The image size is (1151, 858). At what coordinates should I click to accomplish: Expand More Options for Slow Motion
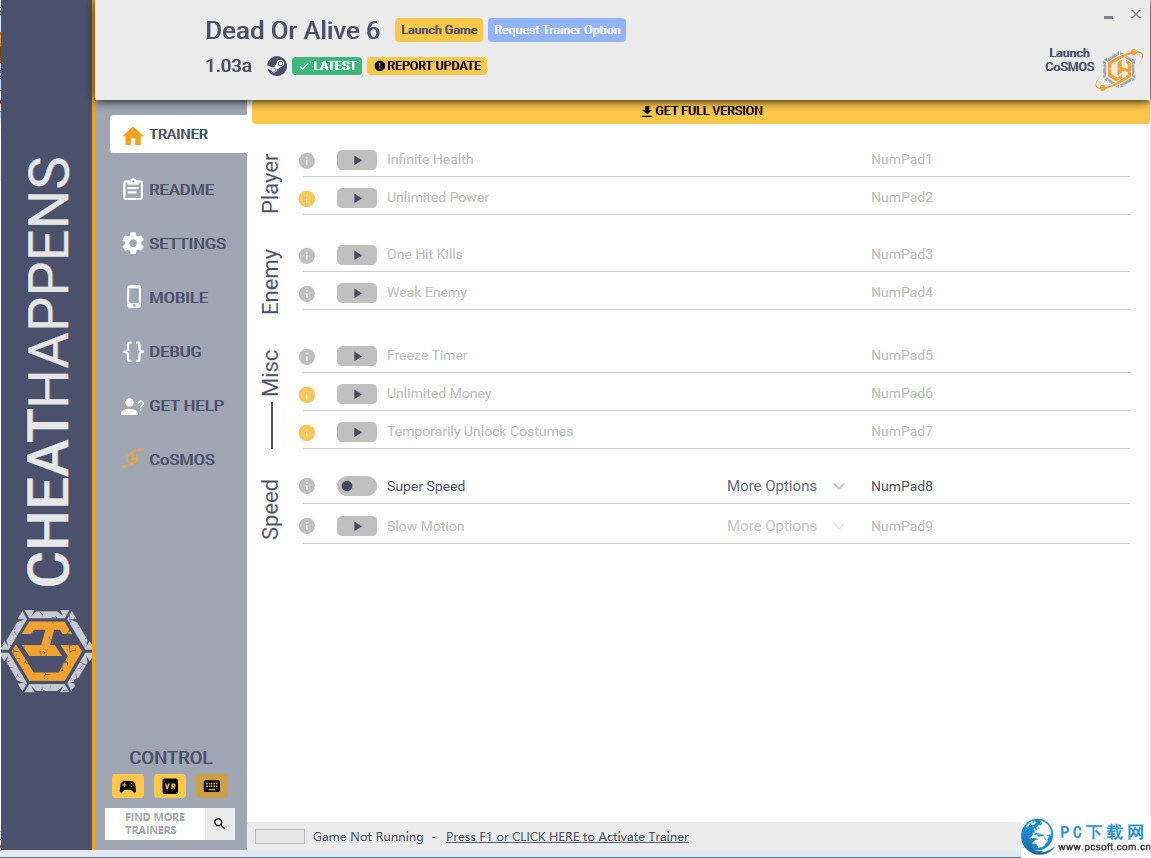(x=785, y=526)
